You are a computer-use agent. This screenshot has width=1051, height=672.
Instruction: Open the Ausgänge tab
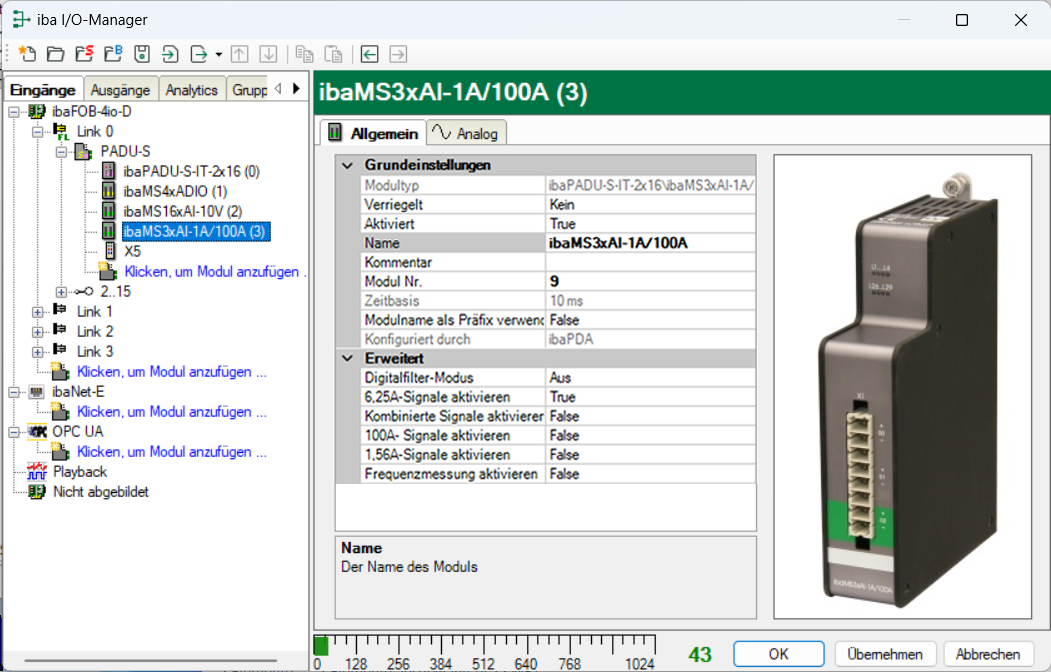pos(120,90)
